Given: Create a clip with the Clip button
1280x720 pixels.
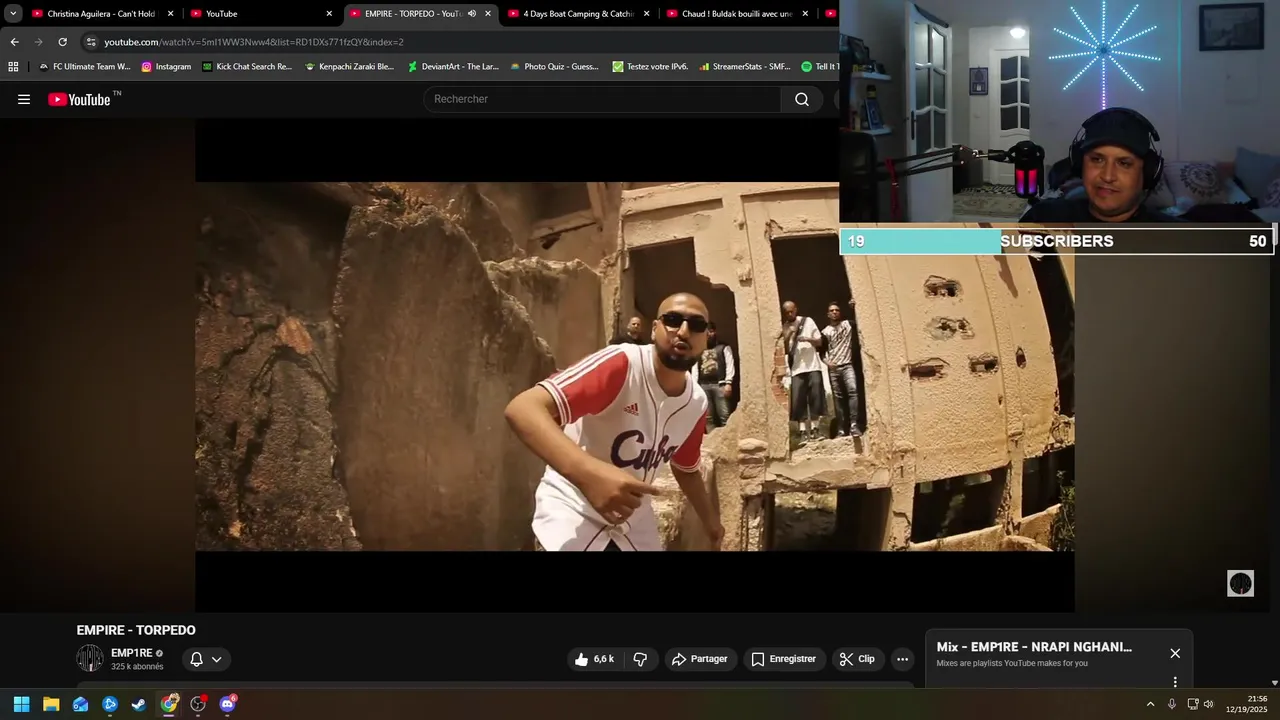Looking at the screenshot, I should pyautogui.click(x=857, y=659).
